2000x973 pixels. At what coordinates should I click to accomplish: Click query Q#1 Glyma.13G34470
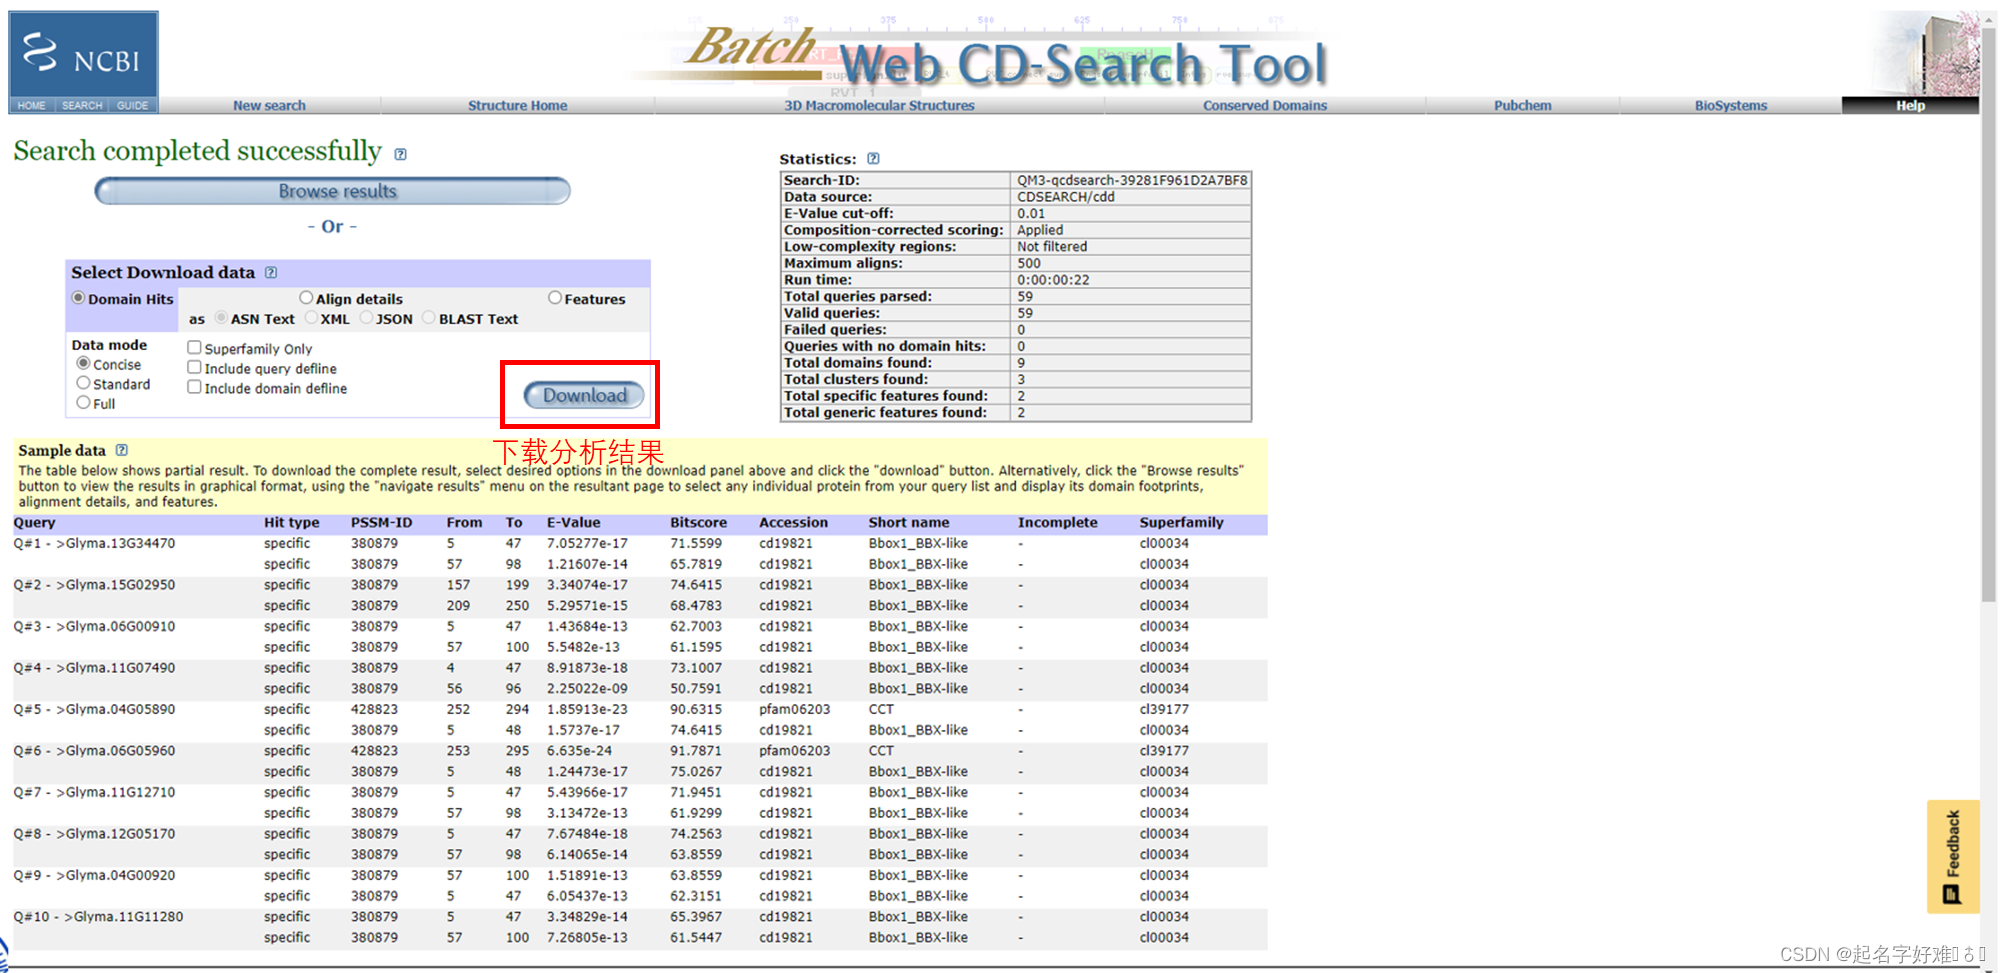(x=94, y=543)
